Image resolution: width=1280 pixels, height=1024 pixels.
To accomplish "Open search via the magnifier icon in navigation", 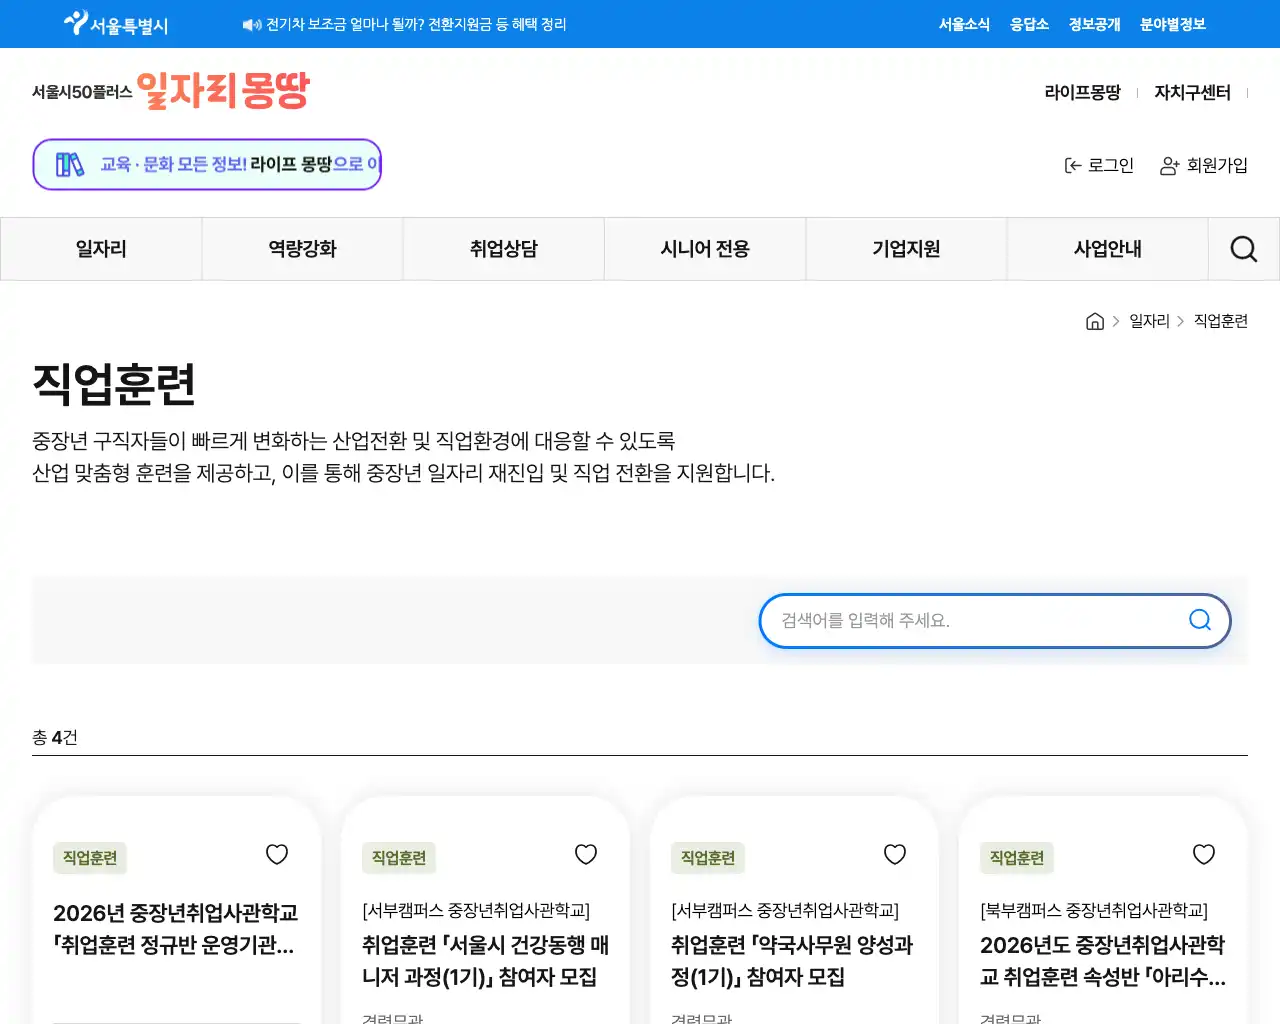I will [1243, 248].
